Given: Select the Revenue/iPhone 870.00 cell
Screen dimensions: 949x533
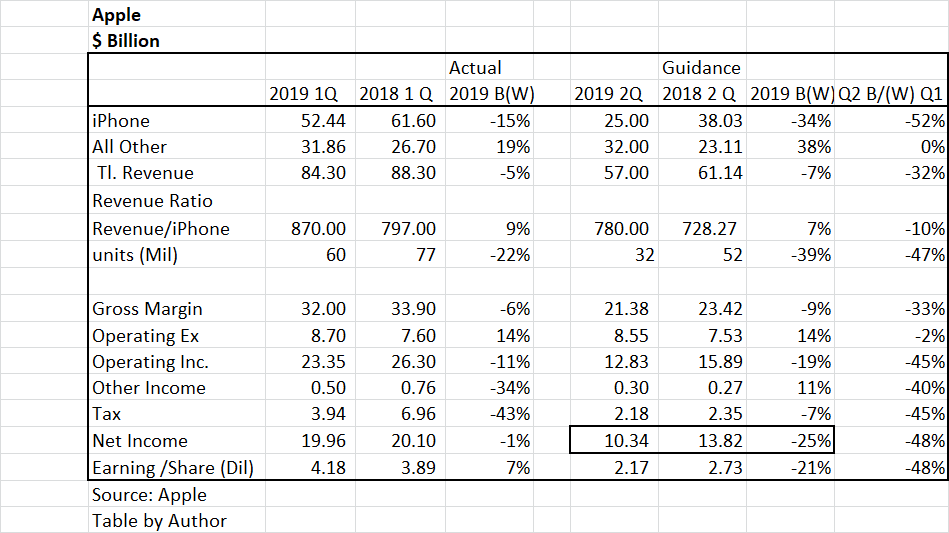Looking at the screenshot, I should click(310, 228).
